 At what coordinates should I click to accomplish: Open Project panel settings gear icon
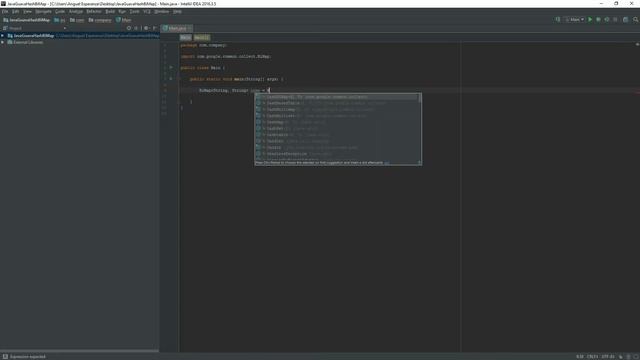point(146,28)
